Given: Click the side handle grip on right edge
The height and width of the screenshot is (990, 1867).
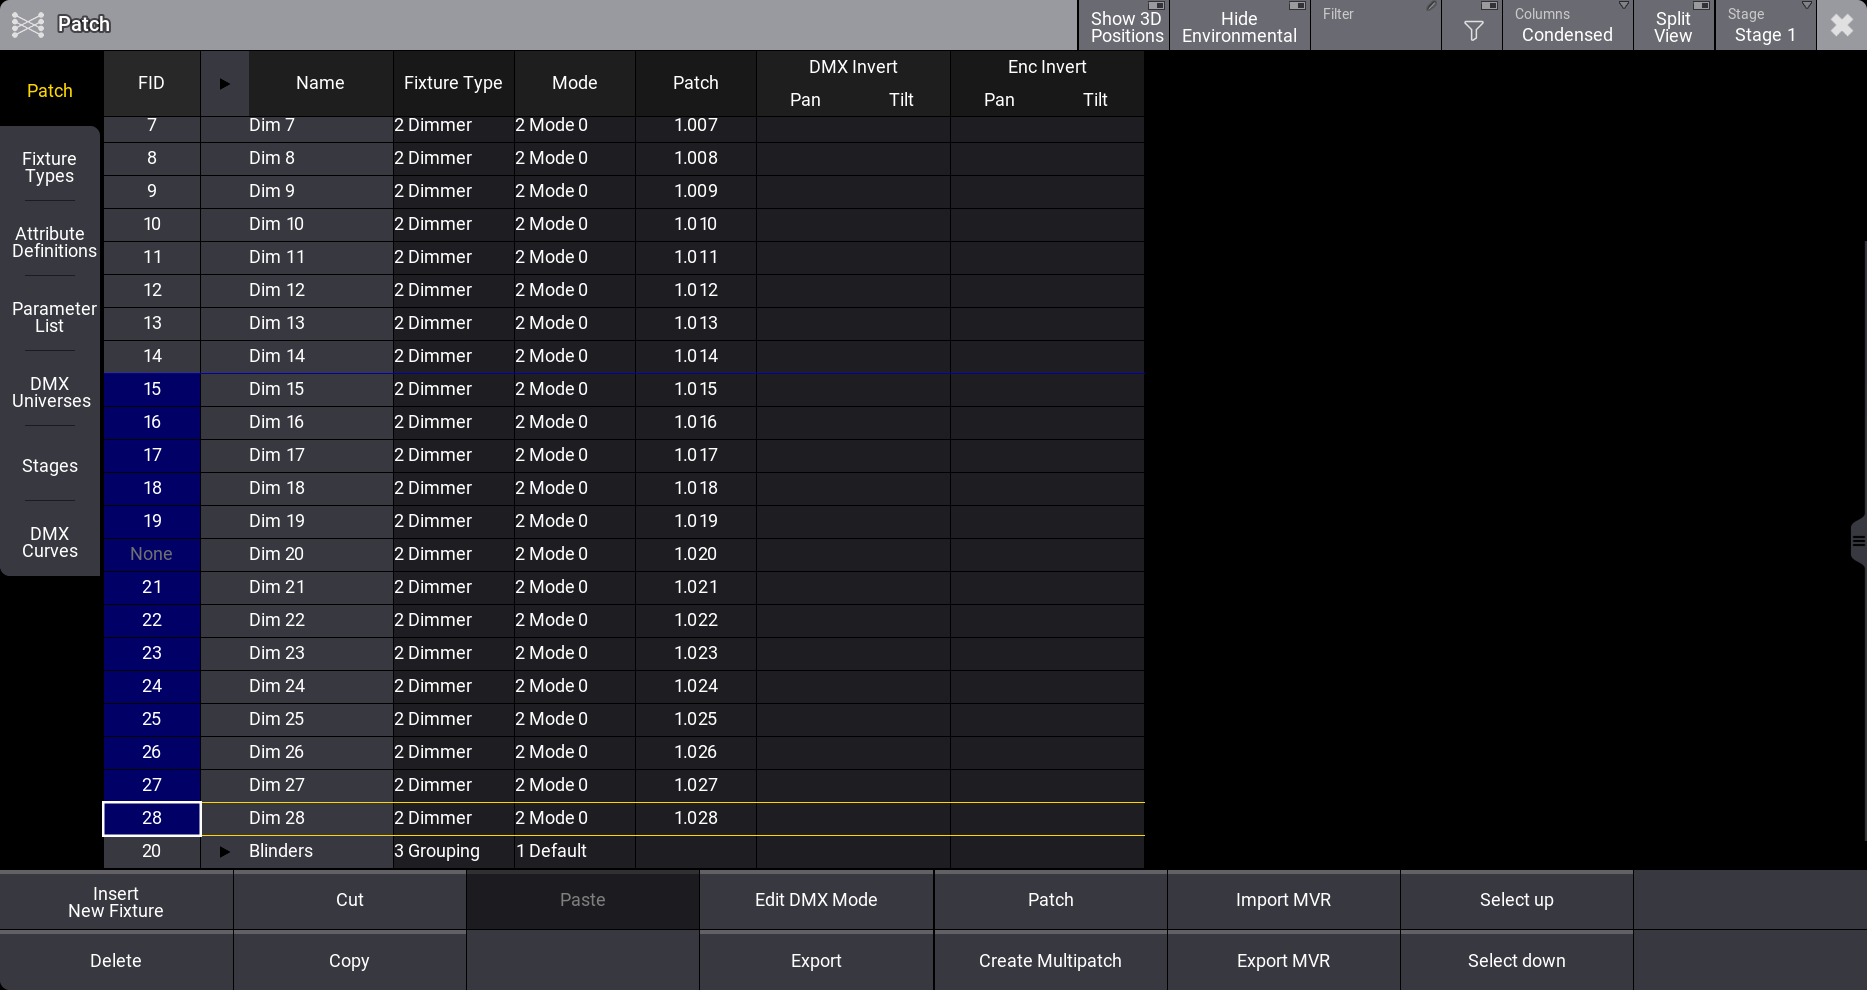Looking at the screenshot, I should tap(1858, 542).
